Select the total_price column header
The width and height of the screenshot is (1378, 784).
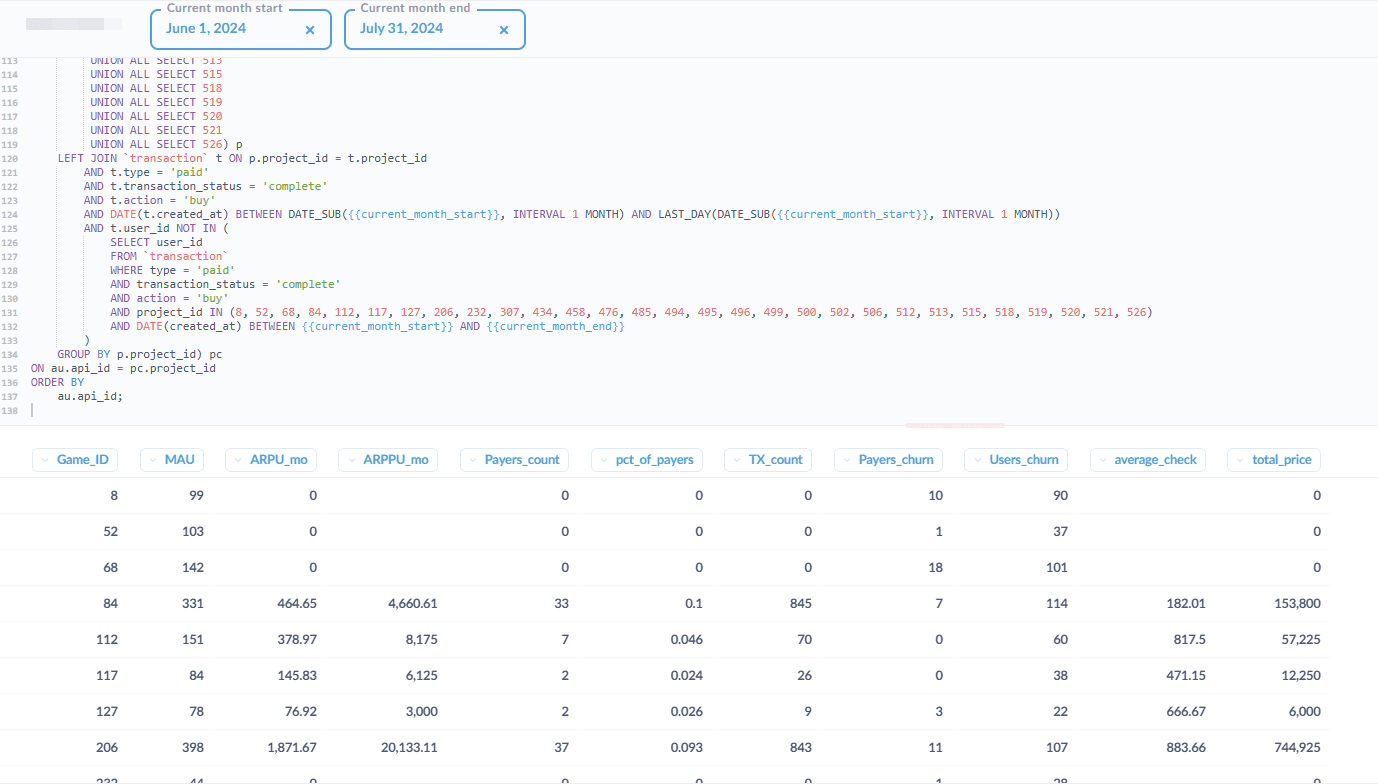(1273, 460)
